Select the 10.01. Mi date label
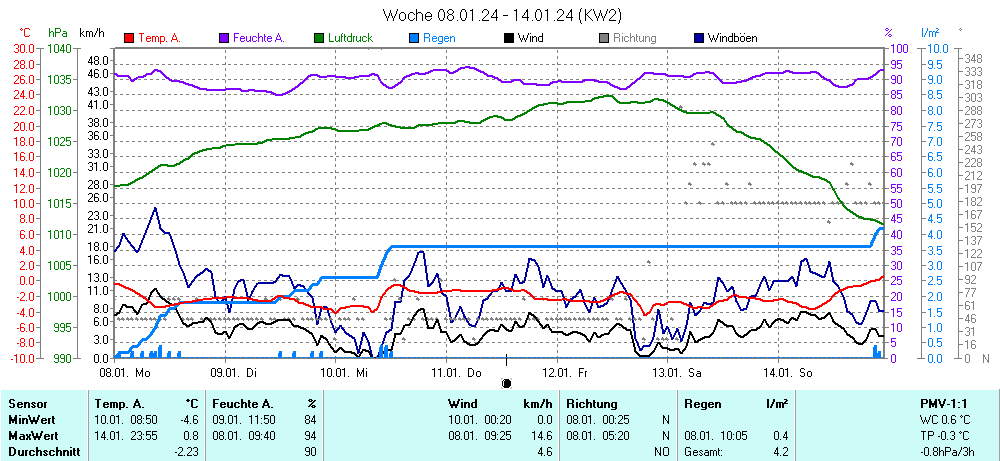The image size is (1000, 461). point(345,371)
